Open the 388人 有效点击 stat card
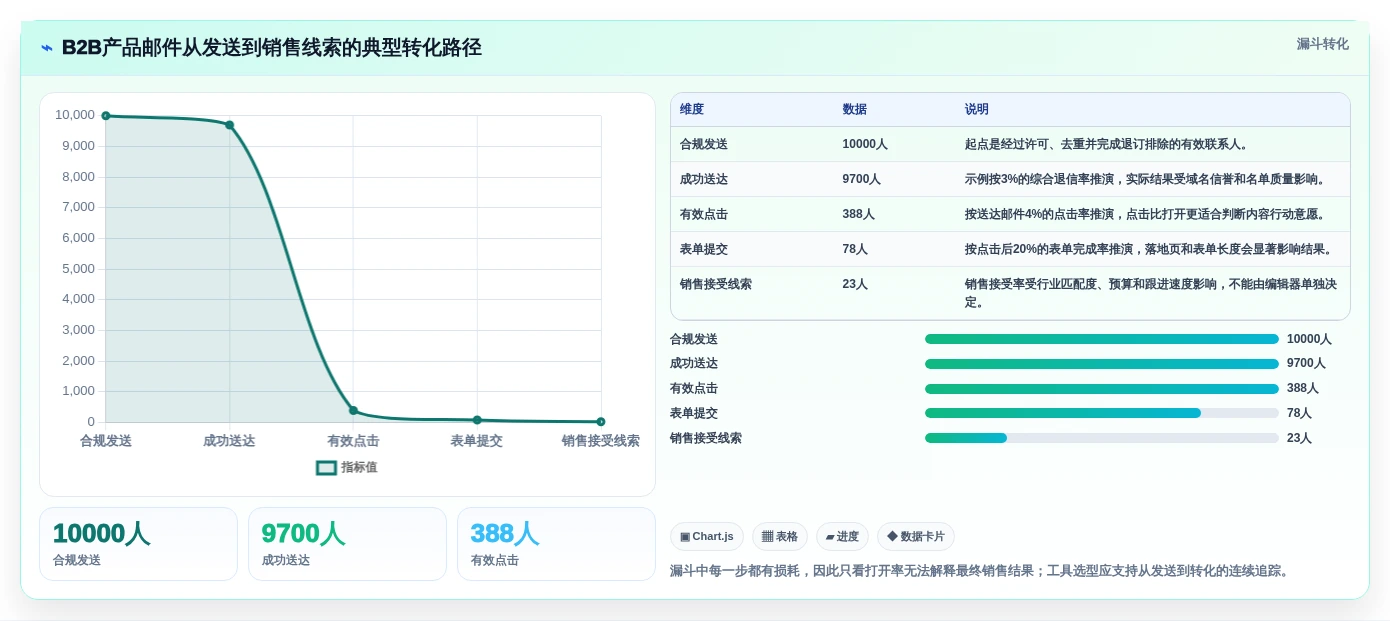This screenshot has height=621, width=1390. [556, 544]
